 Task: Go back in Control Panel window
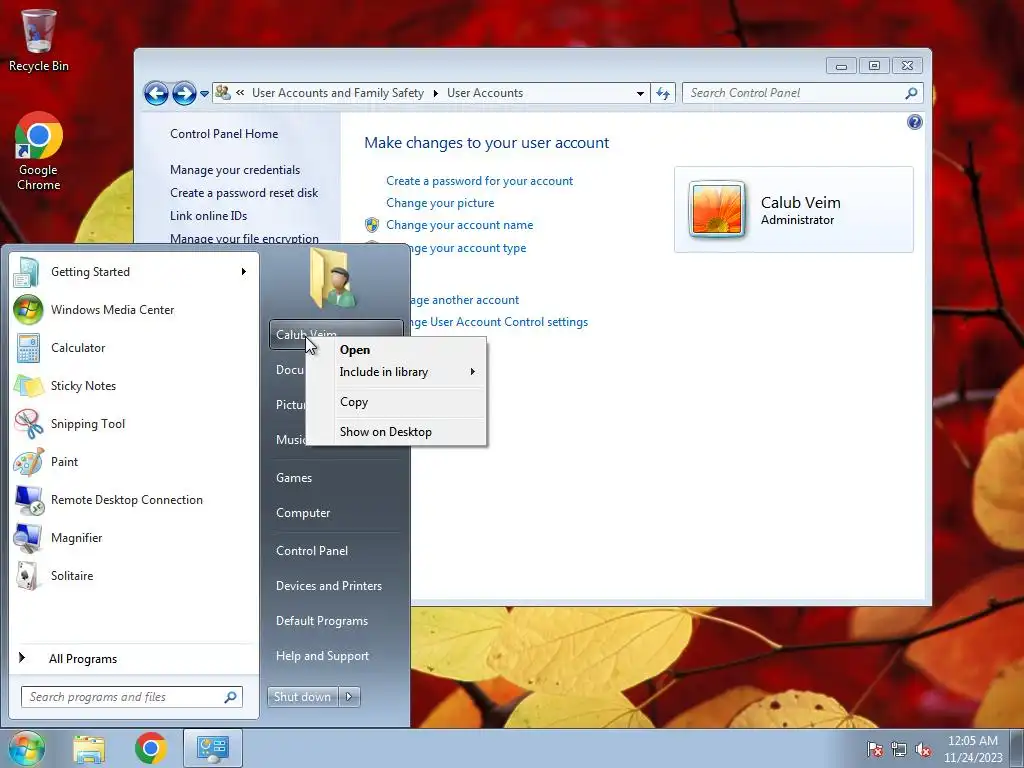pos(156,93)
